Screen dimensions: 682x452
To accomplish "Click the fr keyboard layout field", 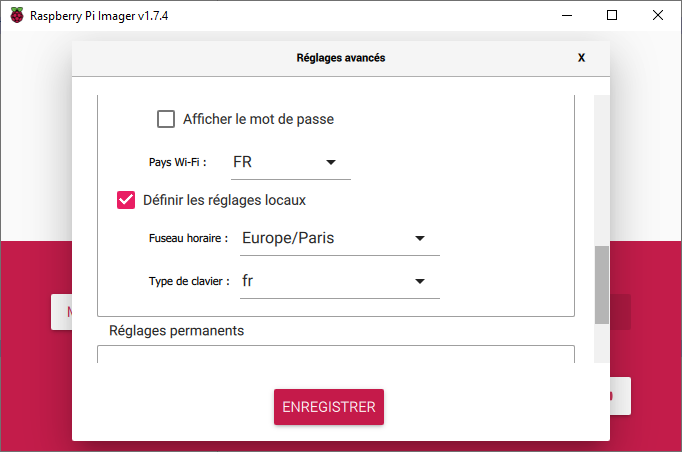I will tap(318, 281).
